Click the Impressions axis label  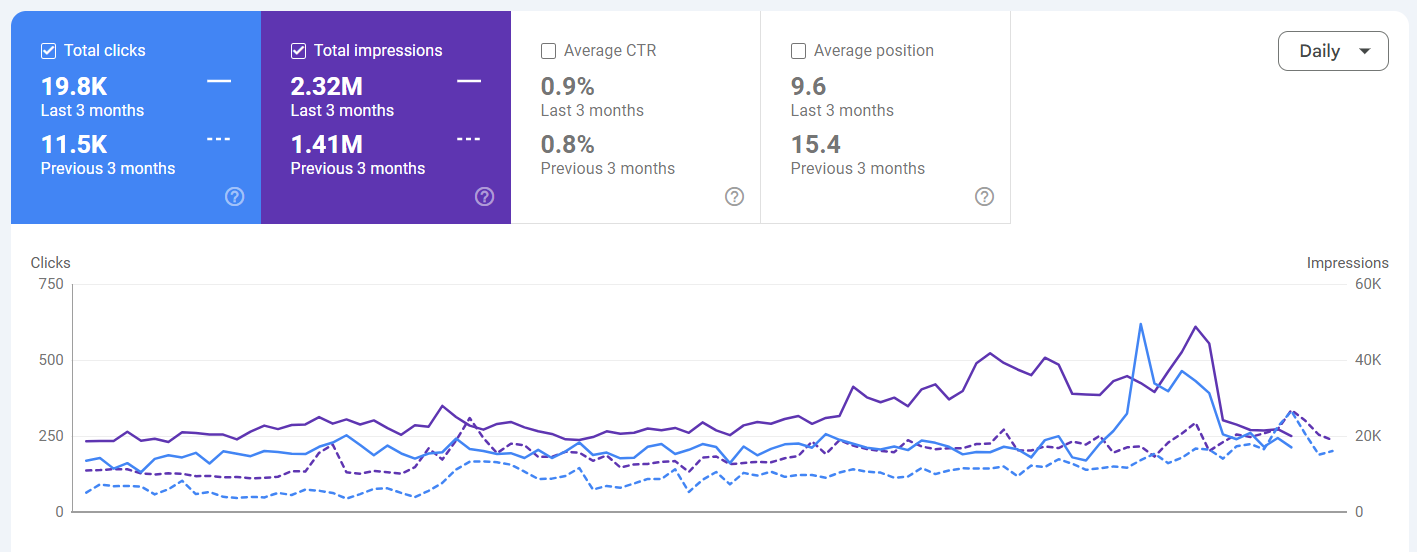pyautogui.click(x=1347, y=263)
